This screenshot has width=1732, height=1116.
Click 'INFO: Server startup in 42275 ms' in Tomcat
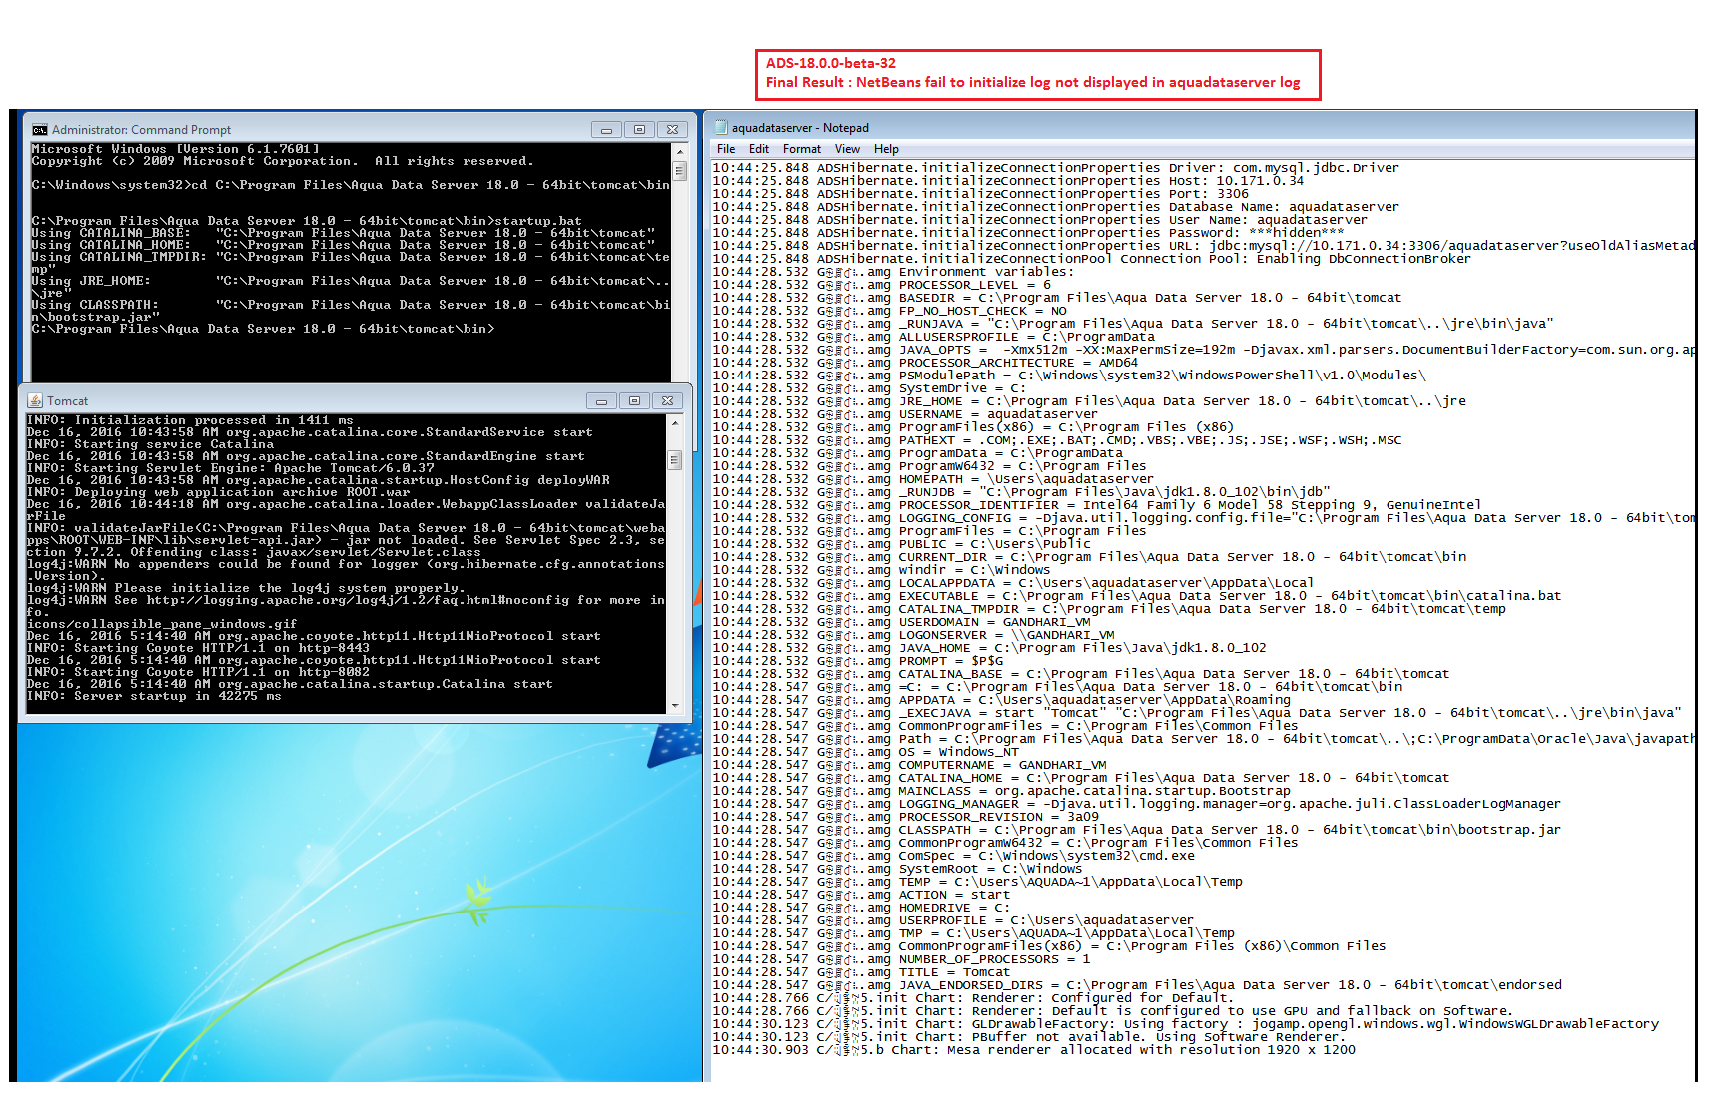154,696
